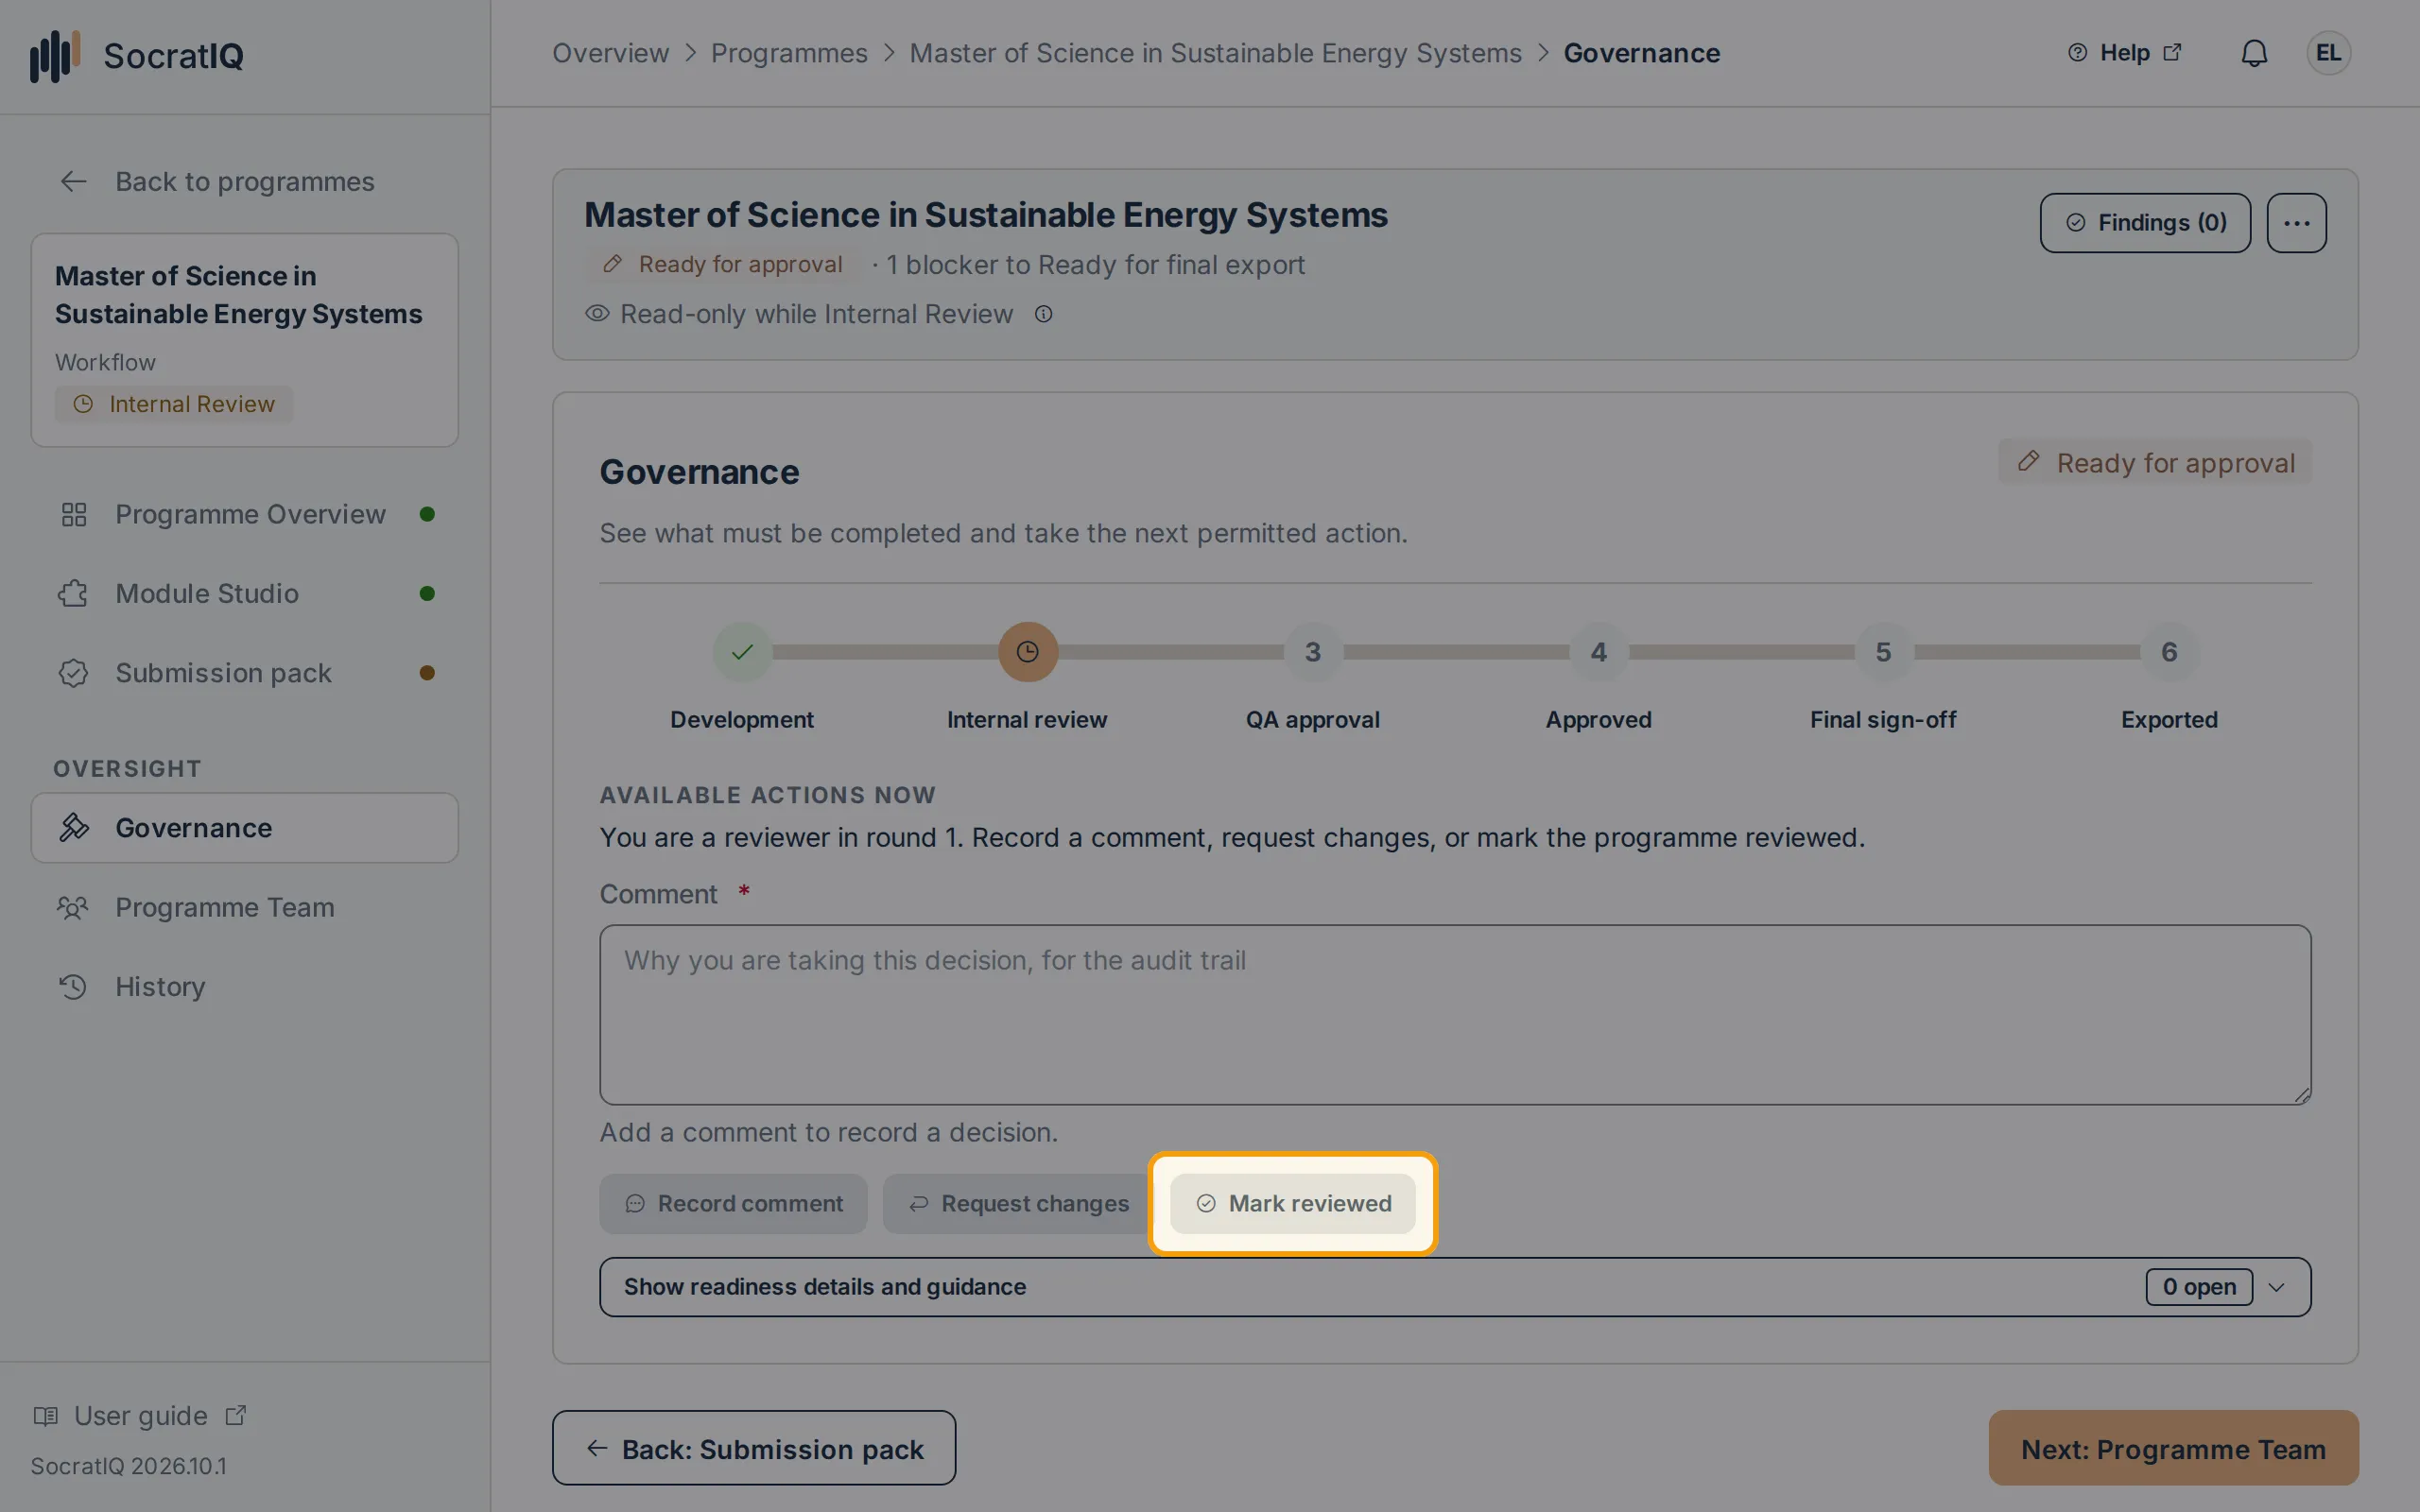
Task: Open Submission pack in sidebar
Action: click(x=245, y=673)
